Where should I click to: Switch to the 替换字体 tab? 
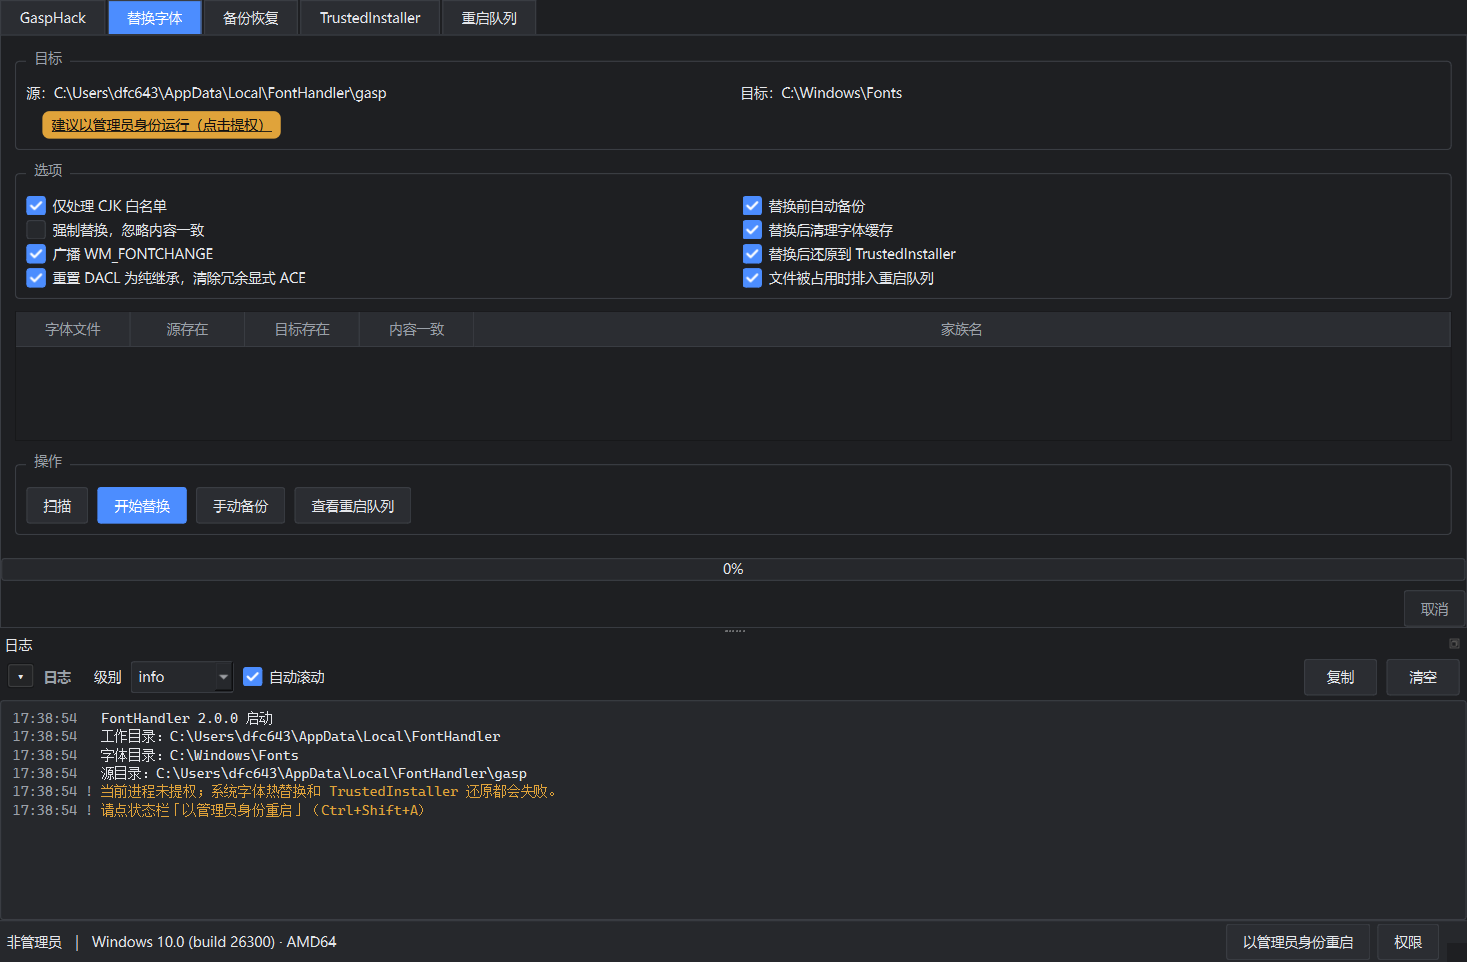155,18
